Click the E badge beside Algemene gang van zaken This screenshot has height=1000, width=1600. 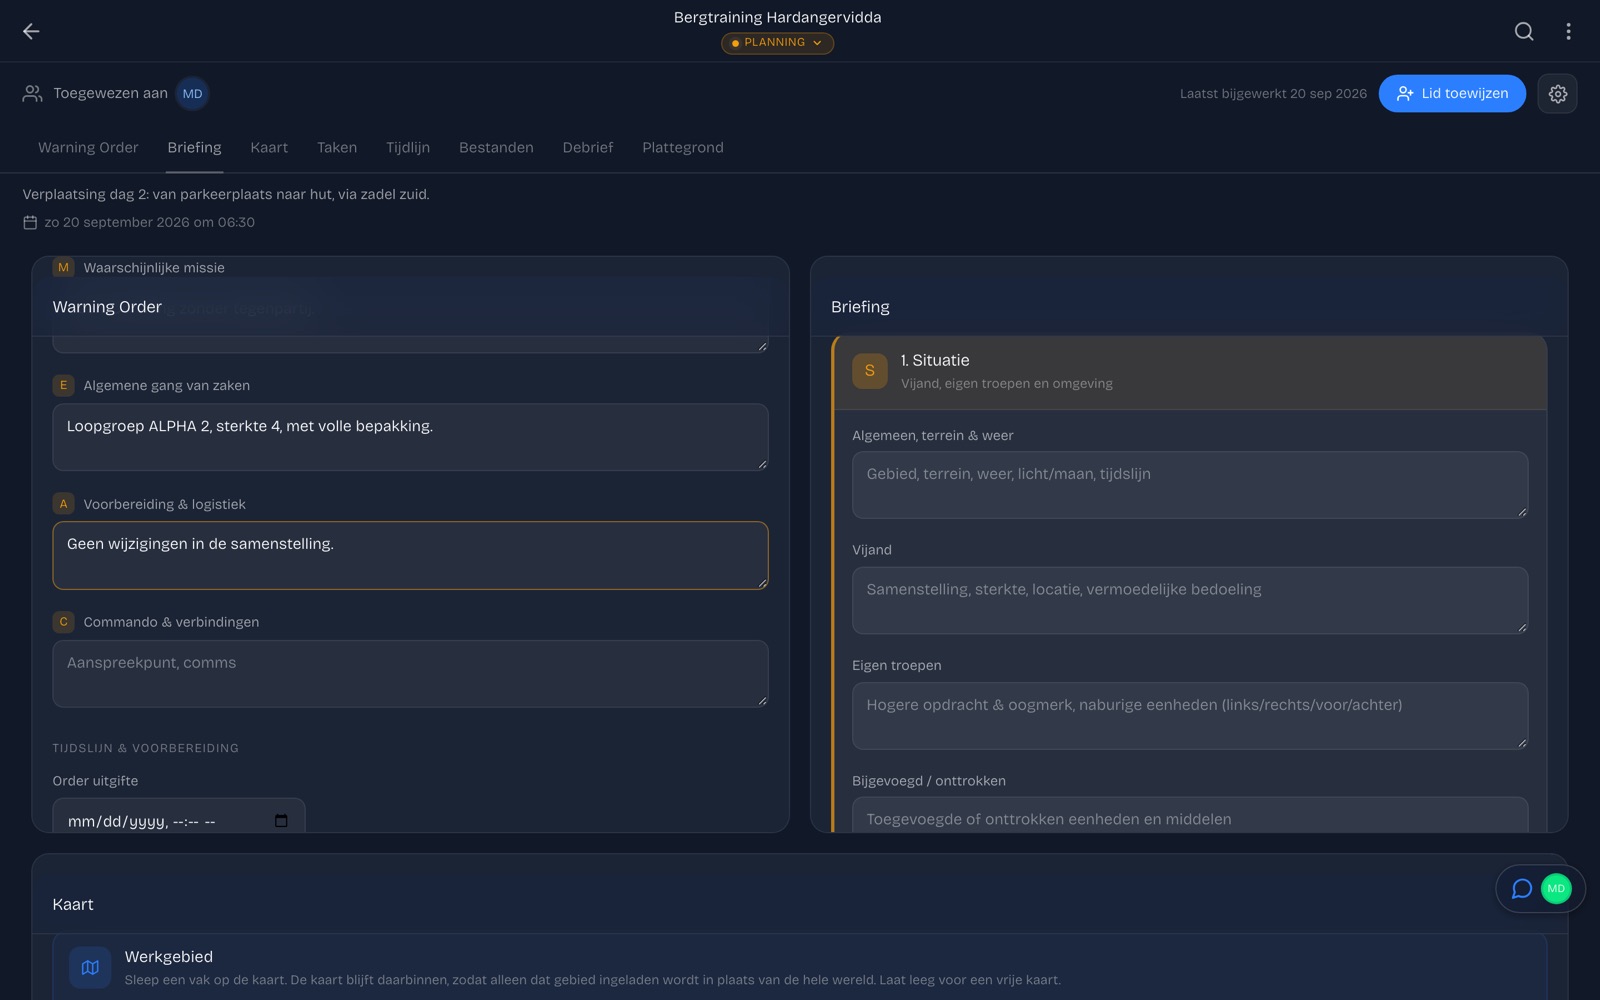[63, 385]
